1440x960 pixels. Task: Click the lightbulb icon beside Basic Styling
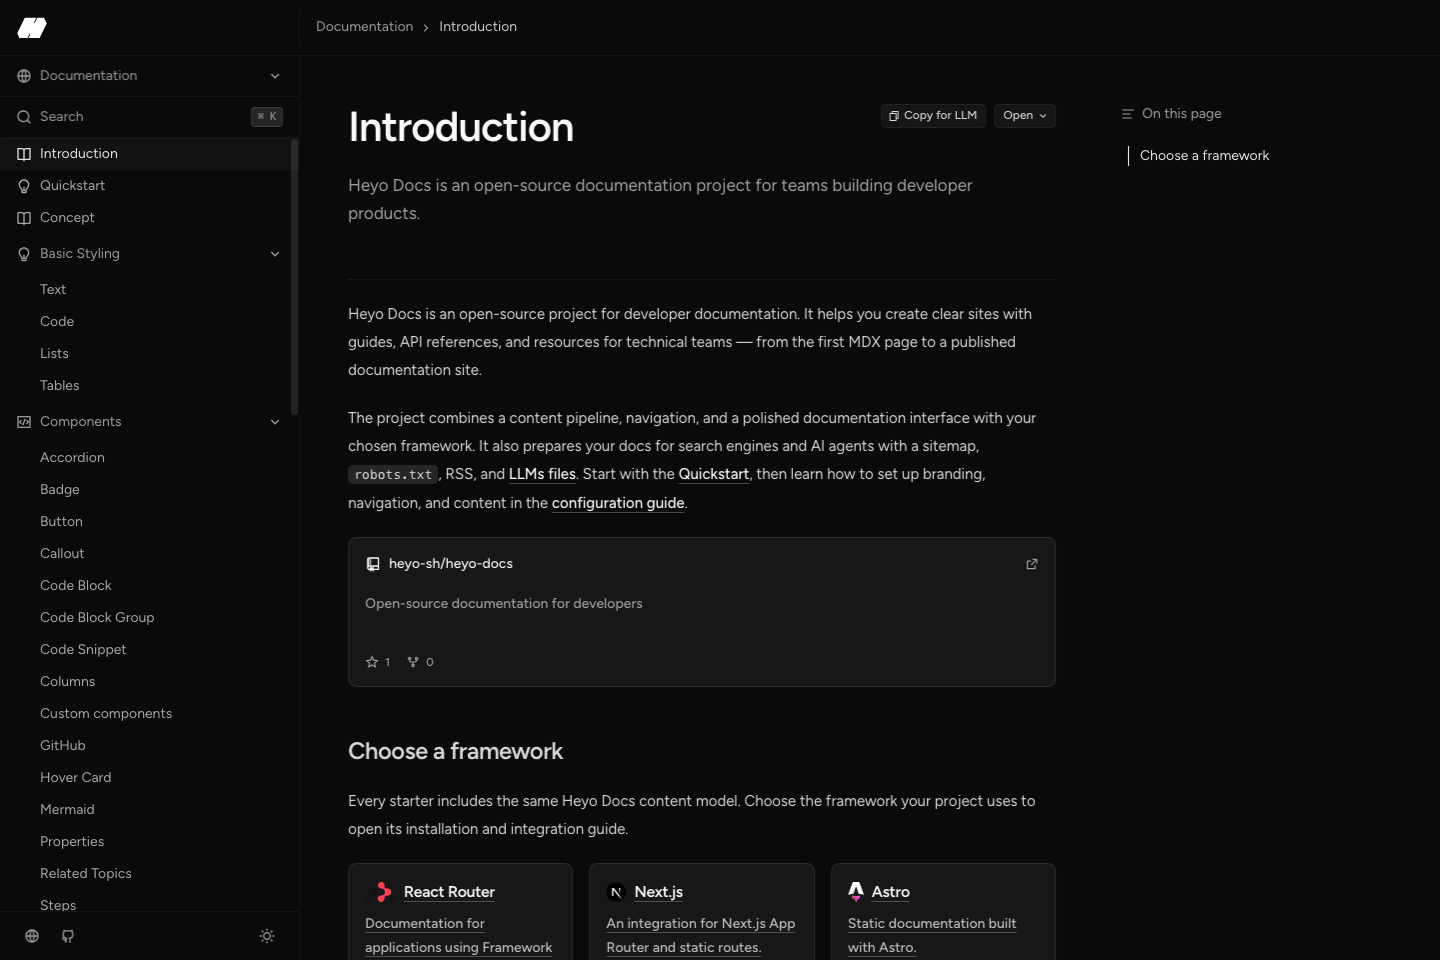(x=24, y=254)
